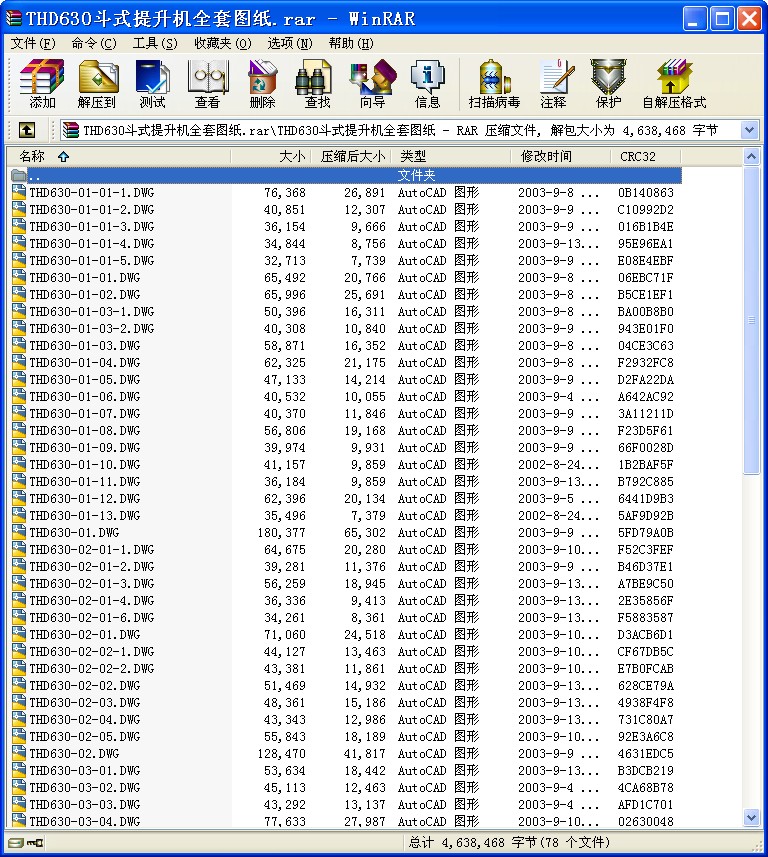Select file THD630-02-01-6.DWG
The height and width of the screenshot is (857, 768).
92,617
